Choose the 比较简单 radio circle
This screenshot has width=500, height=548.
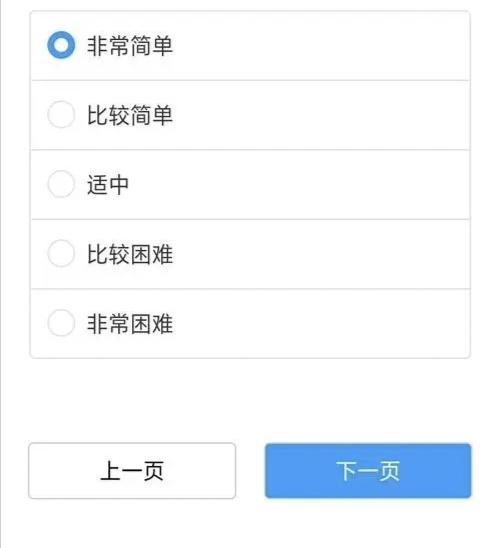(61, 115)
